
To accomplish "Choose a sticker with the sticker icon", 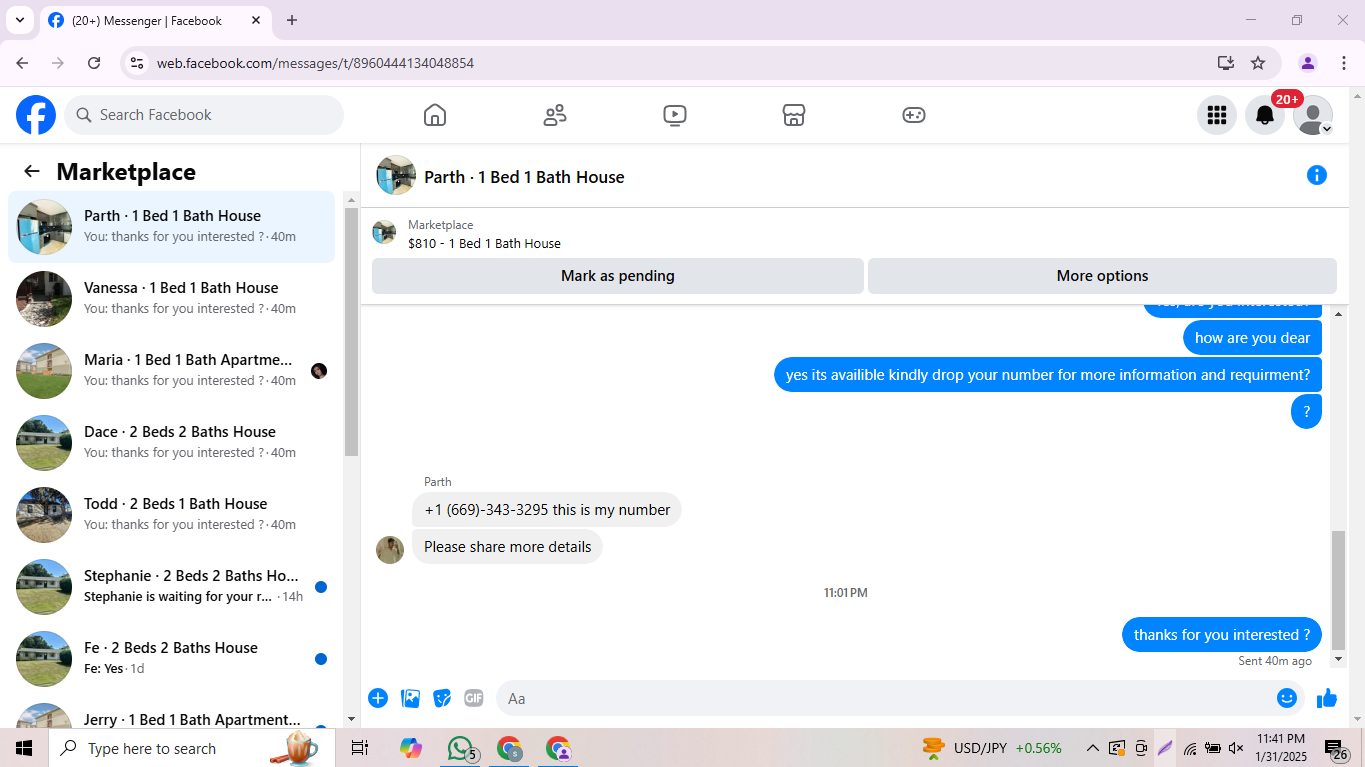I will point(442,698).
